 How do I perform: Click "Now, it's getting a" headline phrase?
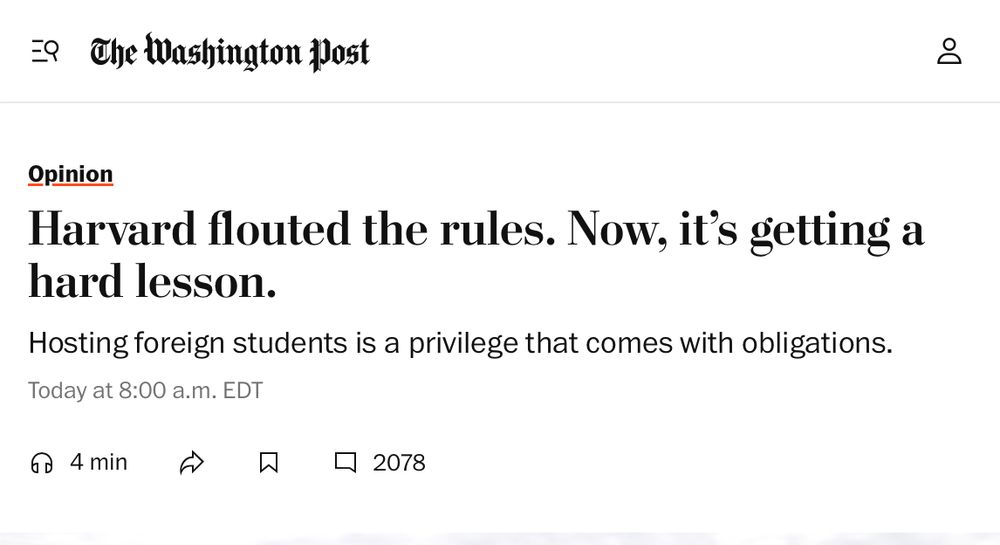pyautogui.click(x=746, y=230)
